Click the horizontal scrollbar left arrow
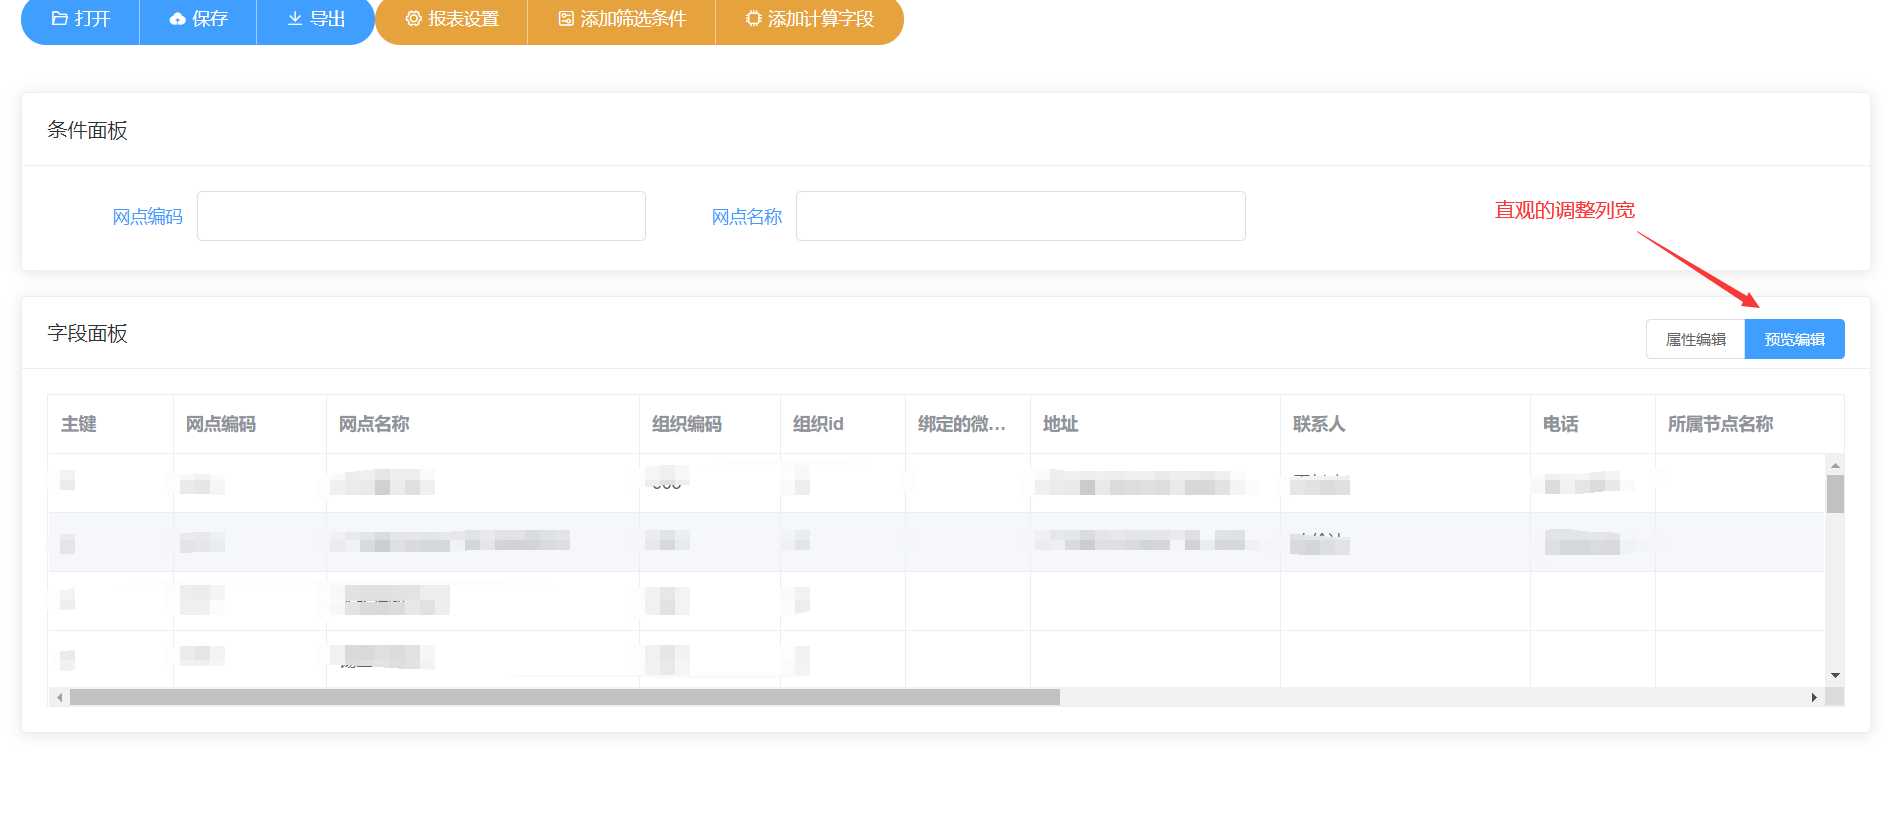Screen dimensions: 1894x824 coord(60,697)
